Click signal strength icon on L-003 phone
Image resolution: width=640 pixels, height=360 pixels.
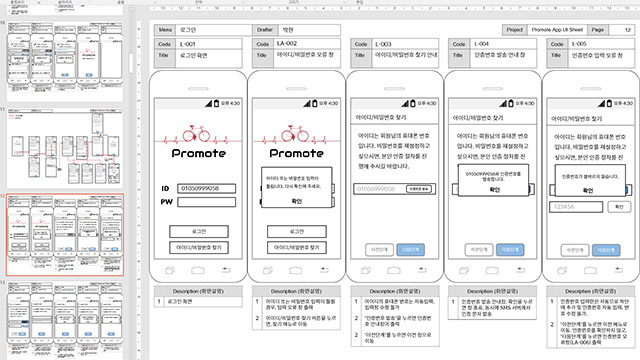coord(405,104)
